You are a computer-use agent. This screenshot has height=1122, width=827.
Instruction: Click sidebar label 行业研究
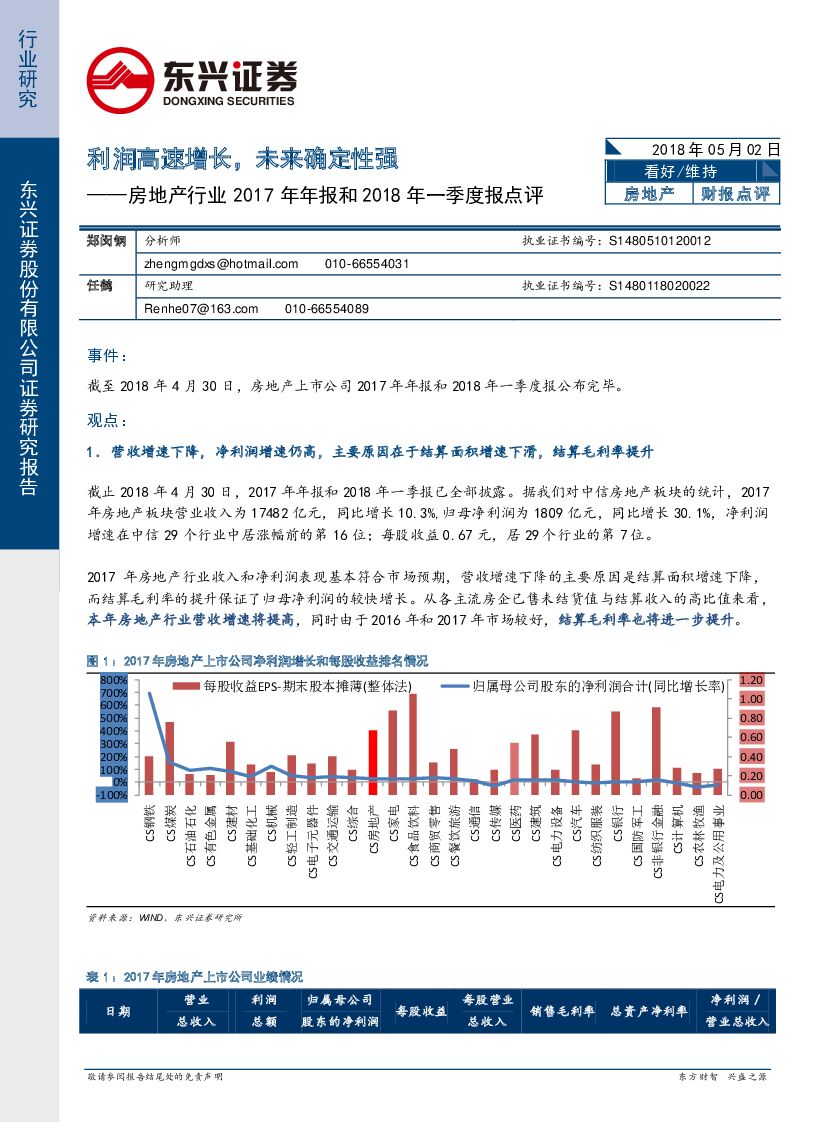pyautogui.click(x=28, y=69)
